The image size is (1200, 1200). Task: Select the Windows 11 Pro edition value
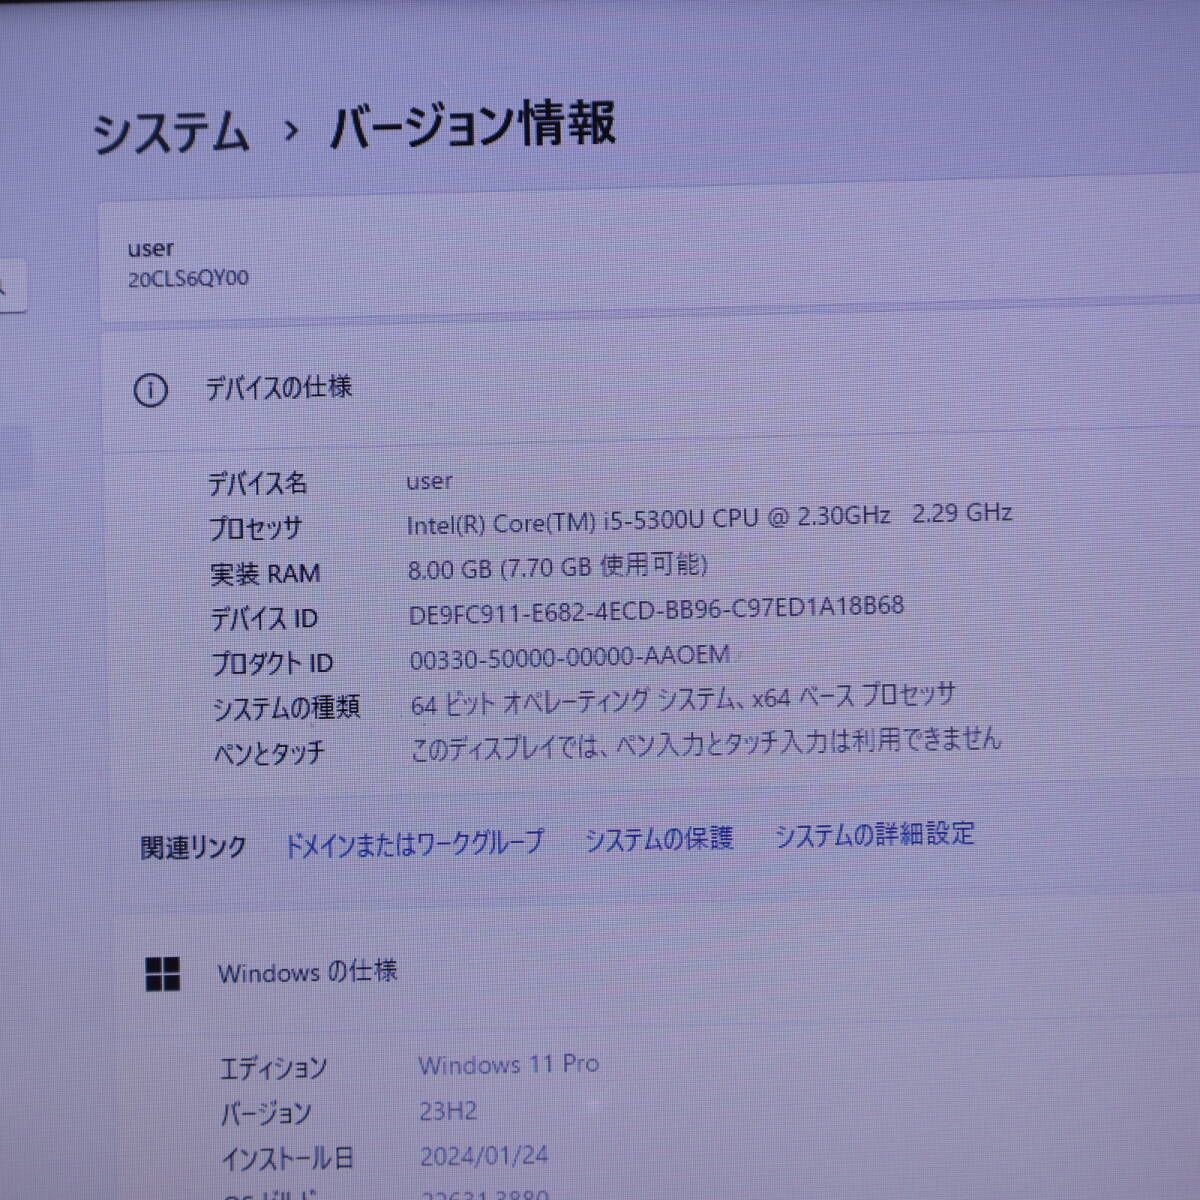(x=509, y=1065)
